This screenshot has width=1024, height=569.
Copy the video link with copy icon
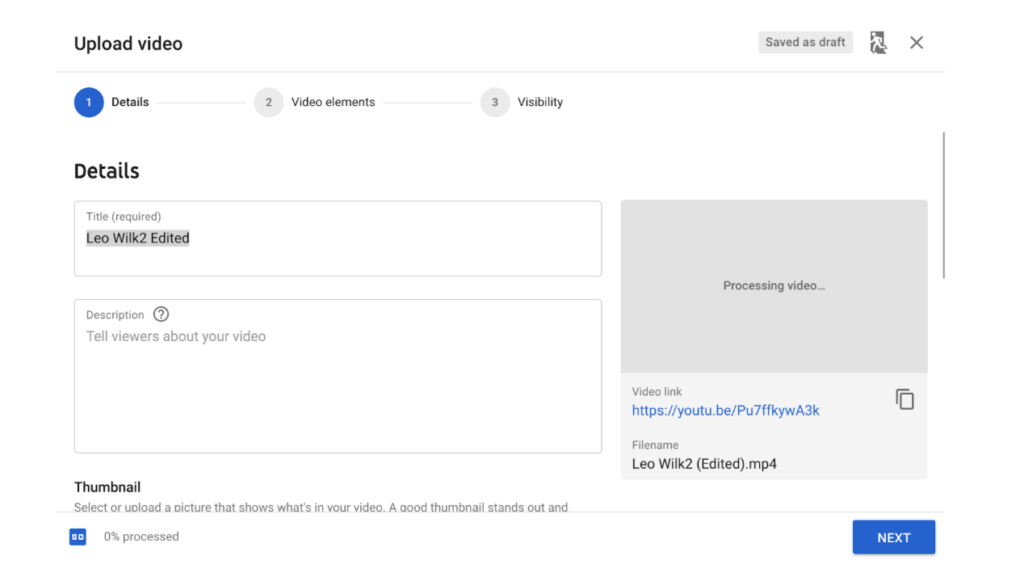[x=904, y=399]
